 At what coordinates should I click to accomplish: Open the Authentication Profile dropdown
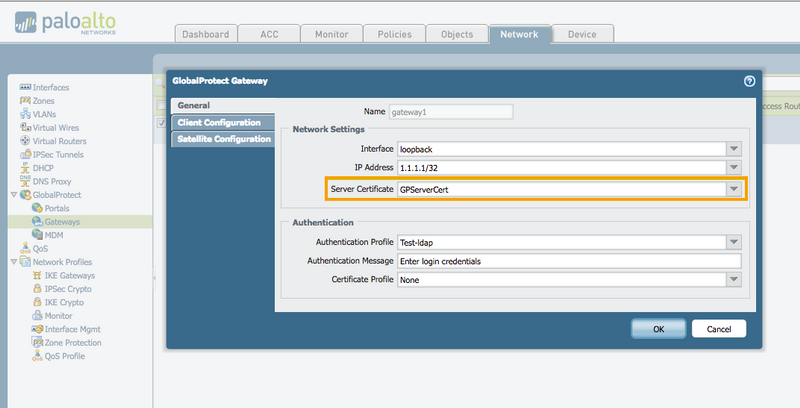tap(735, 241)
